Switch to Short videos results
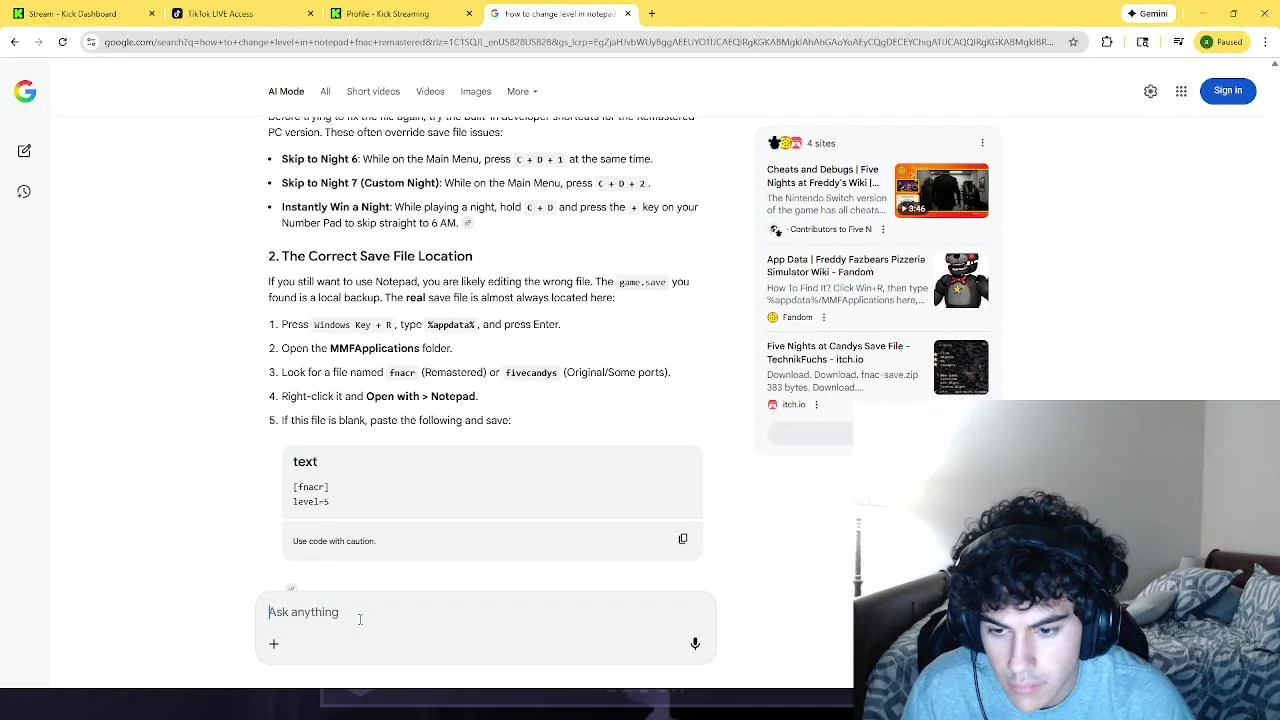Viewport: 1280px width, 720px height. coord(373,92)
